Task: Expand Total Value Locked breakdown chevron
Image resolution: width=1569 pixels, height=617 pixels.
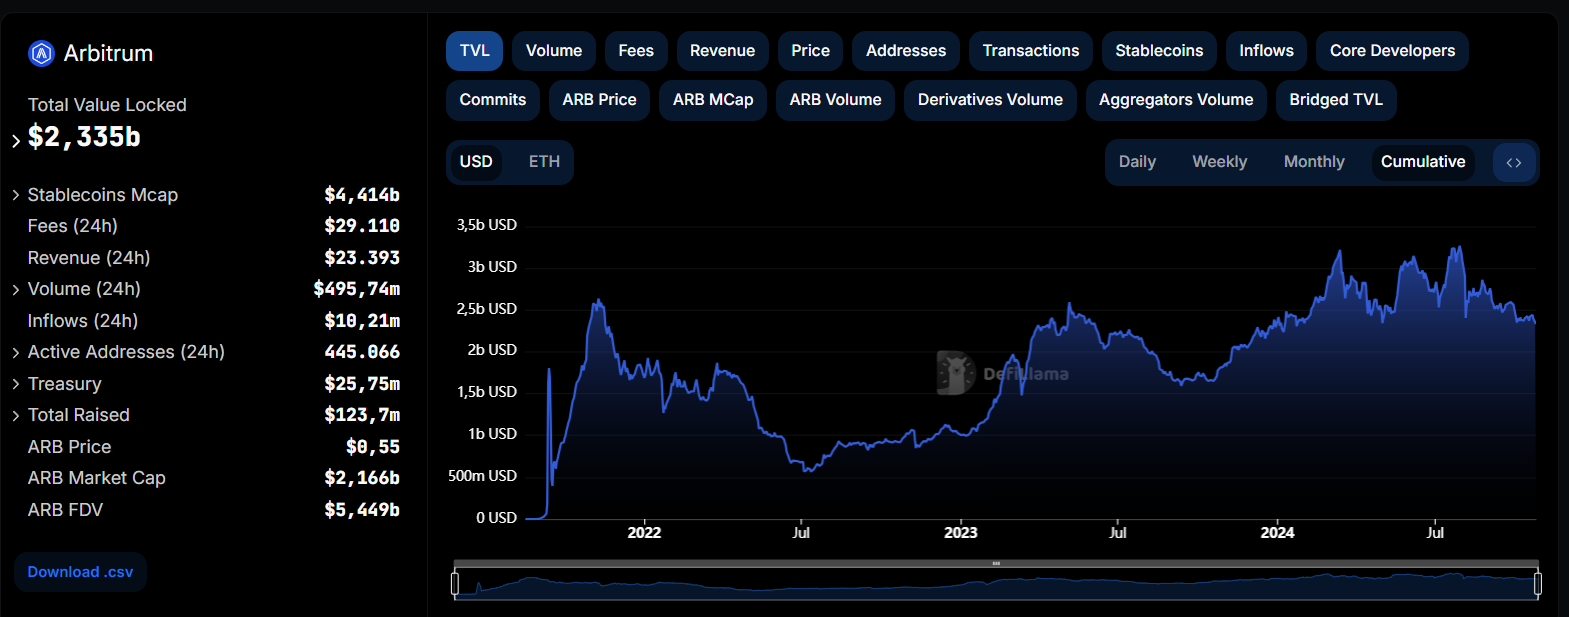Action: [16, 141]
